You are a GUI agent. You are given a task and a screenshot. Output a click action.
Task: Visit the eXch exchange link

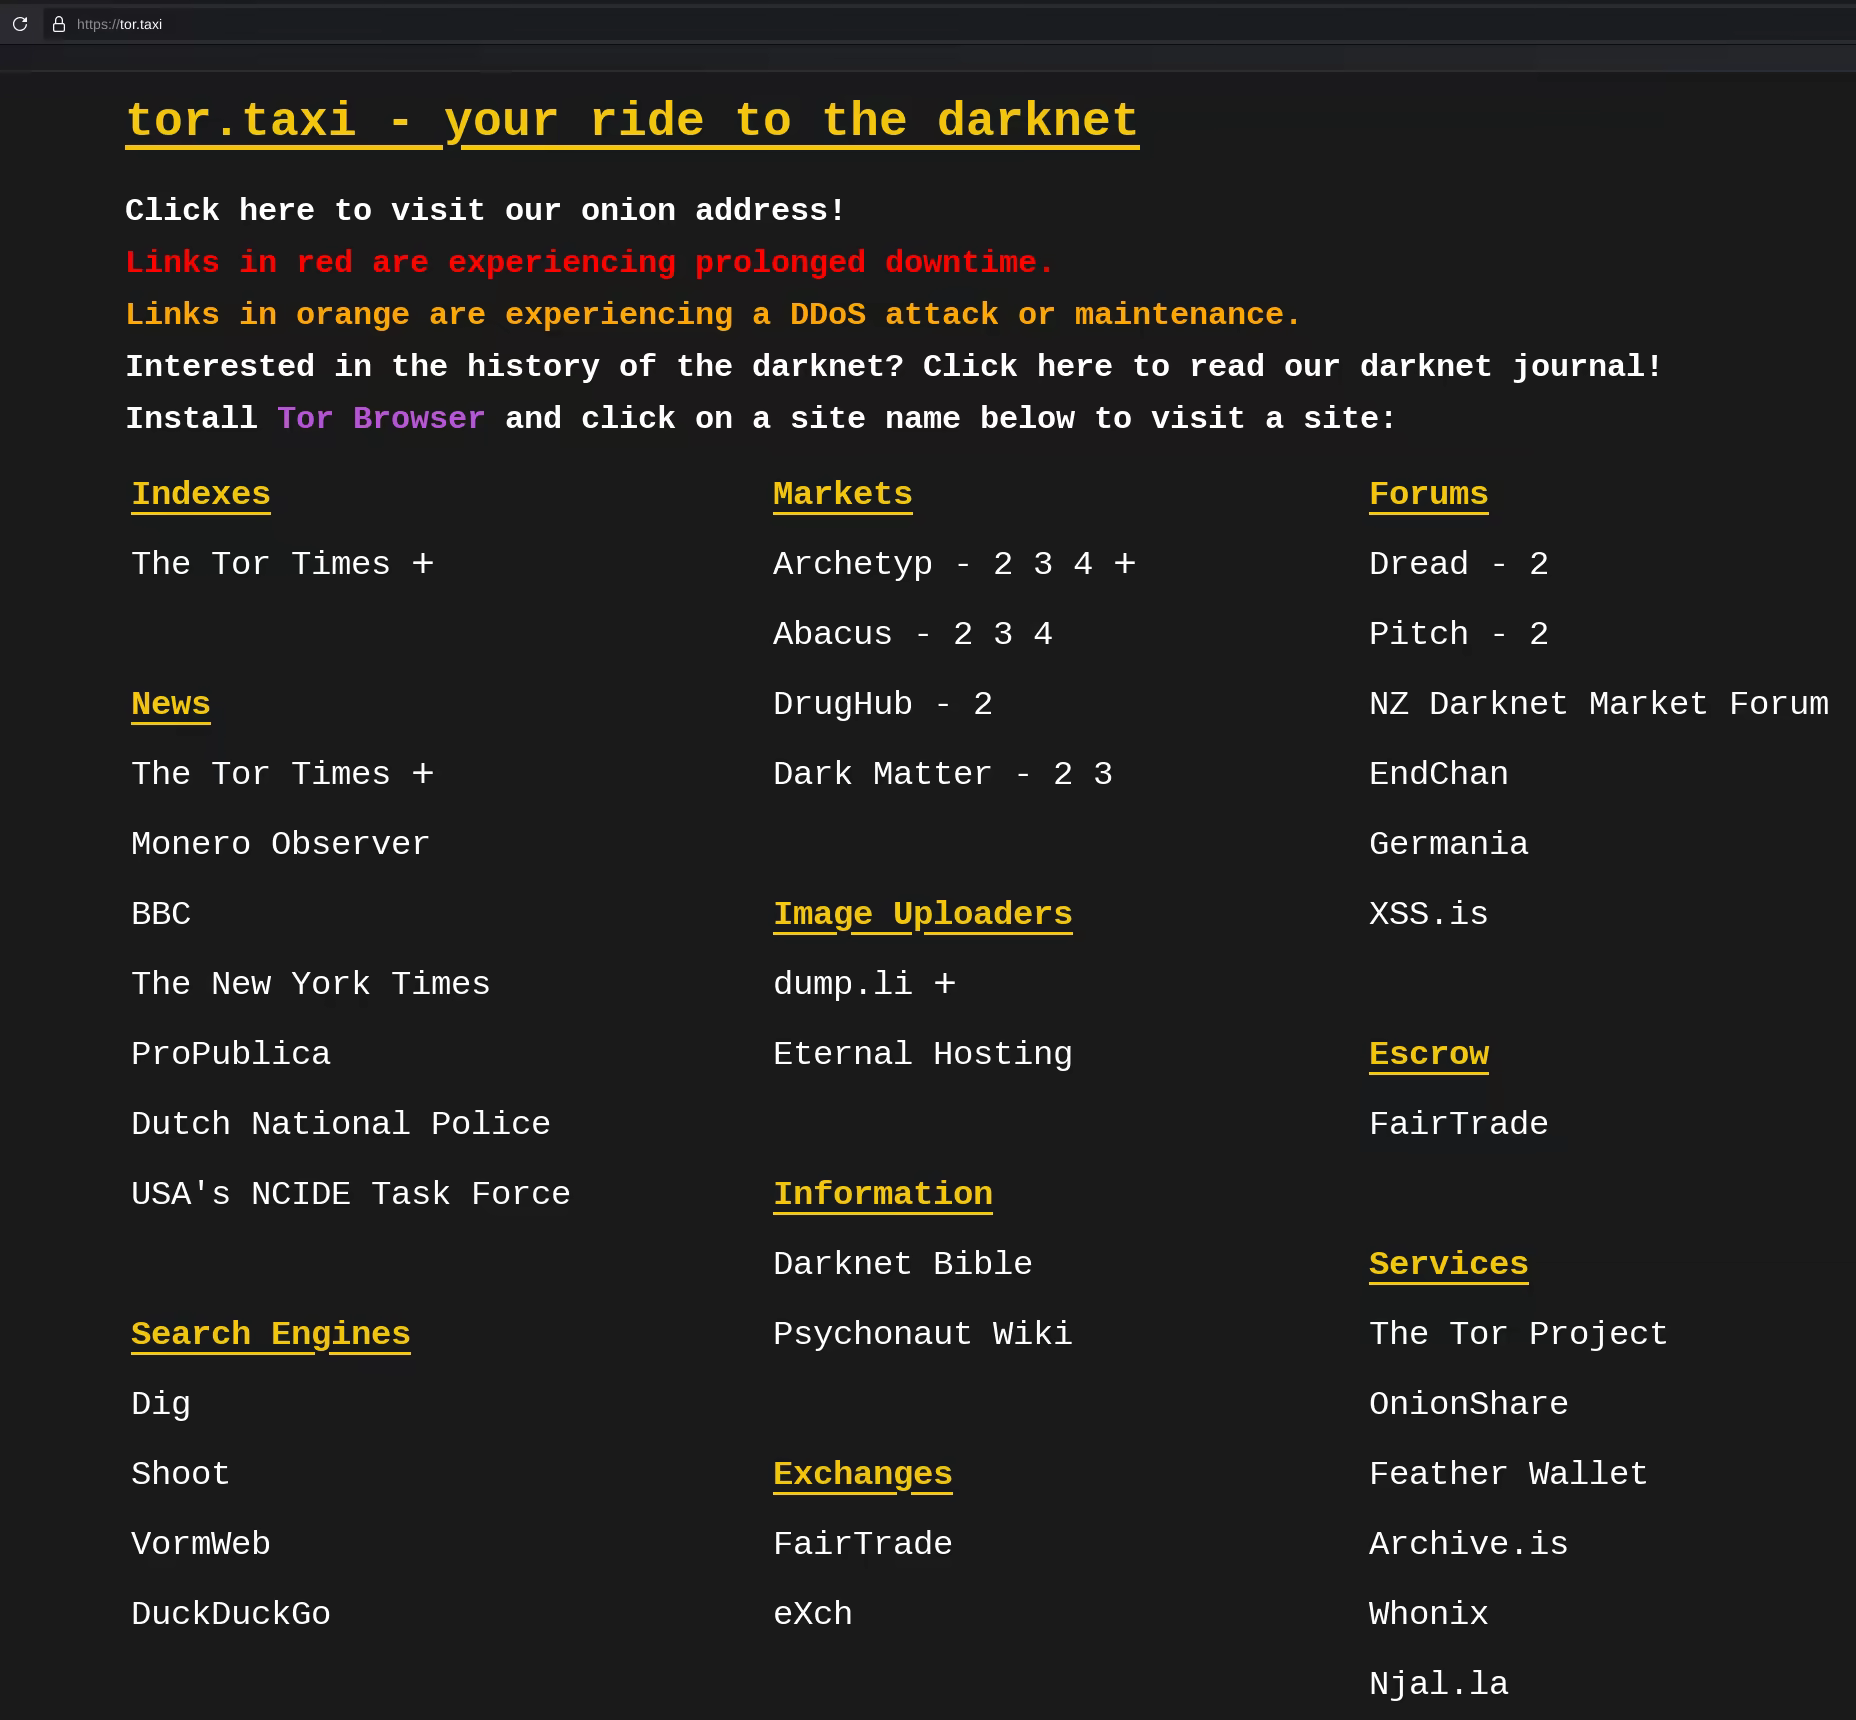812,1614
